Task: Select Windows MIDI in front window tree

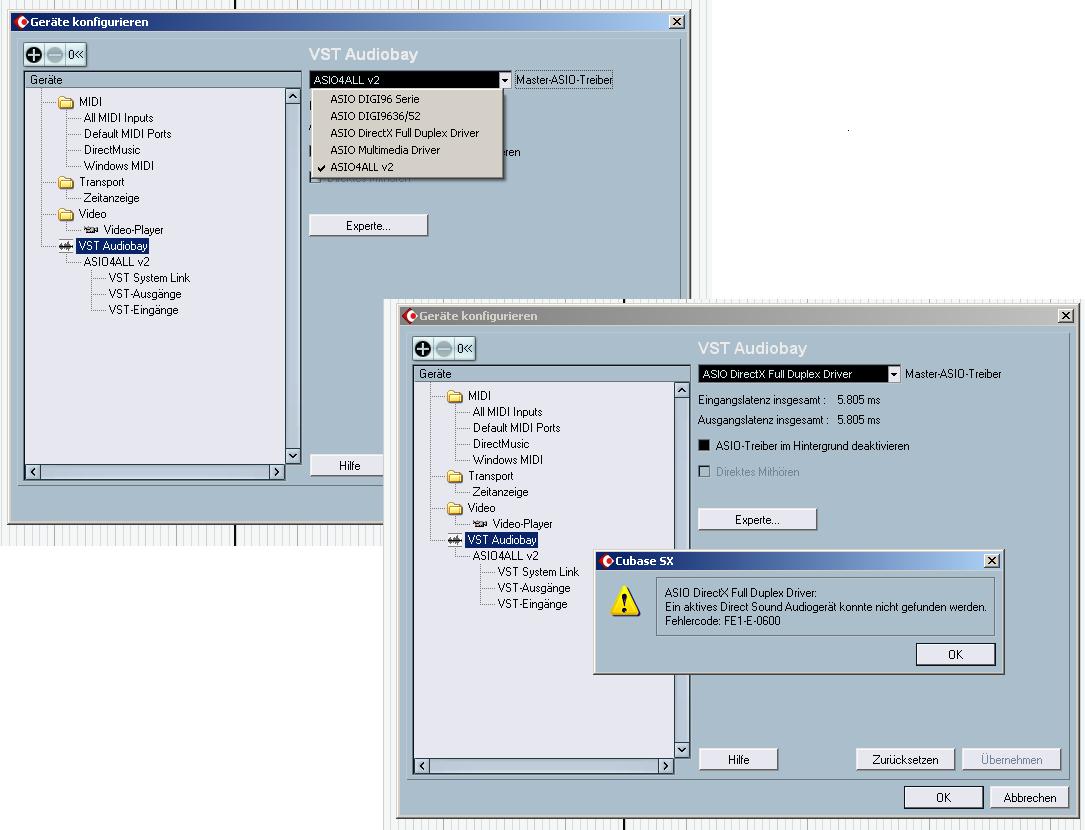Action: 507,460
